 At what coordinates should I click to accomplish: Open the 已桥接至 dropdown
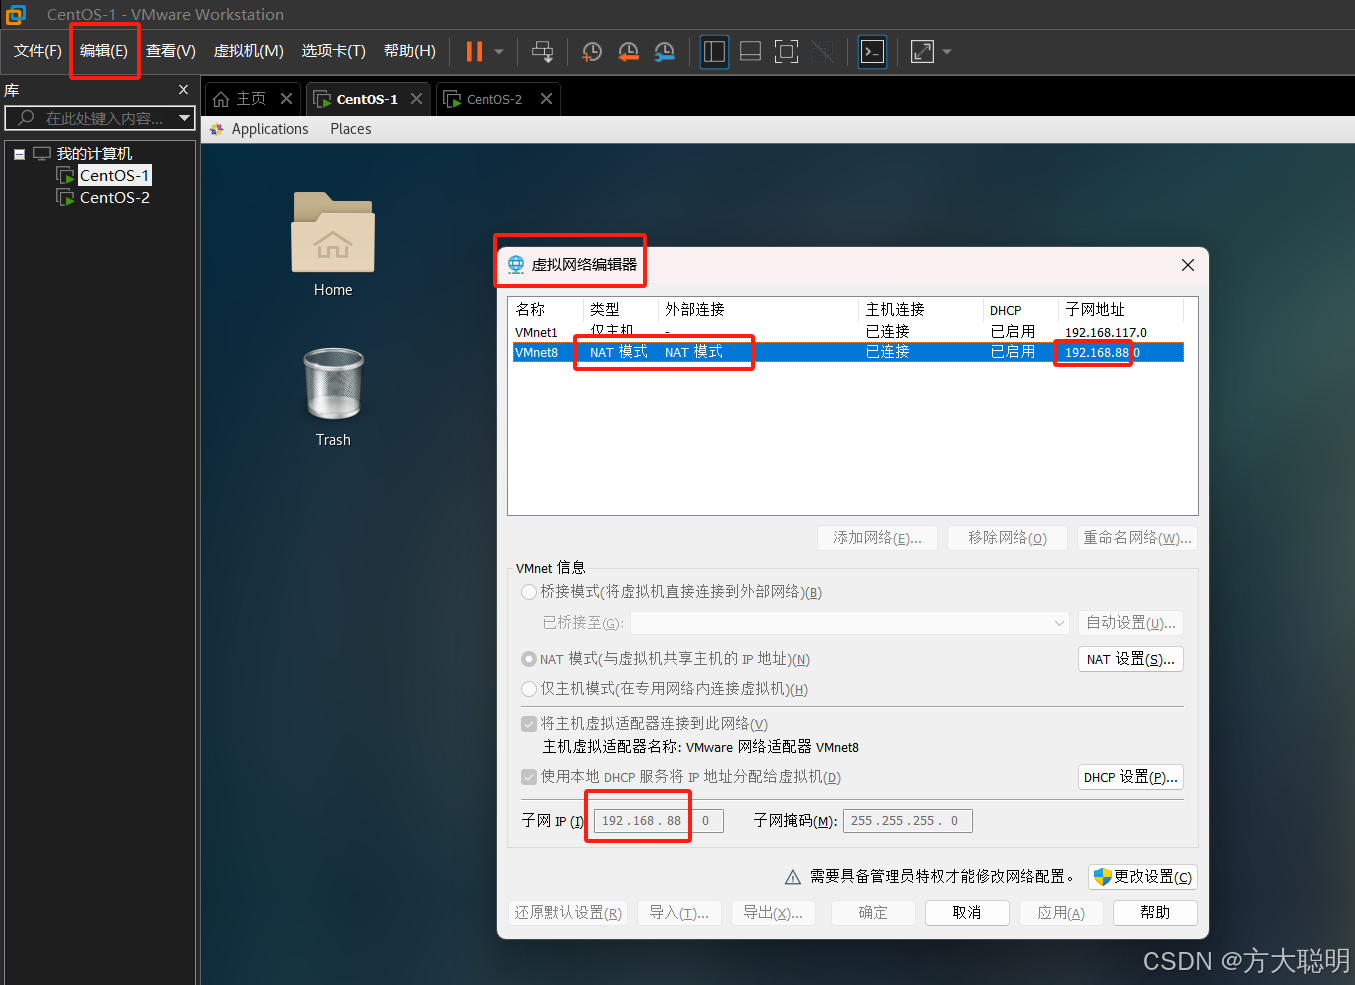click(x=850, y=623)
